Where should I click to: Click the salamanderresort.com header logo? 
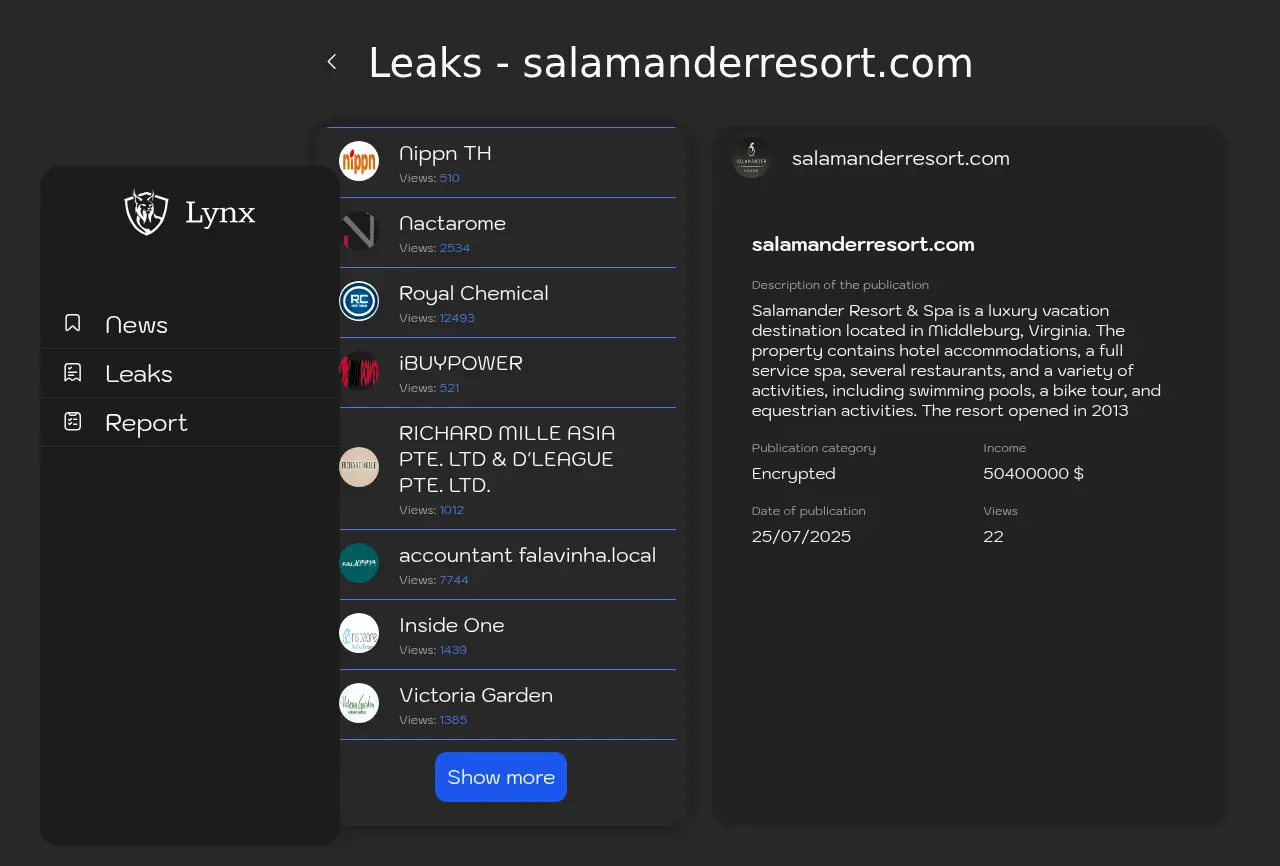tap(751, 158)
